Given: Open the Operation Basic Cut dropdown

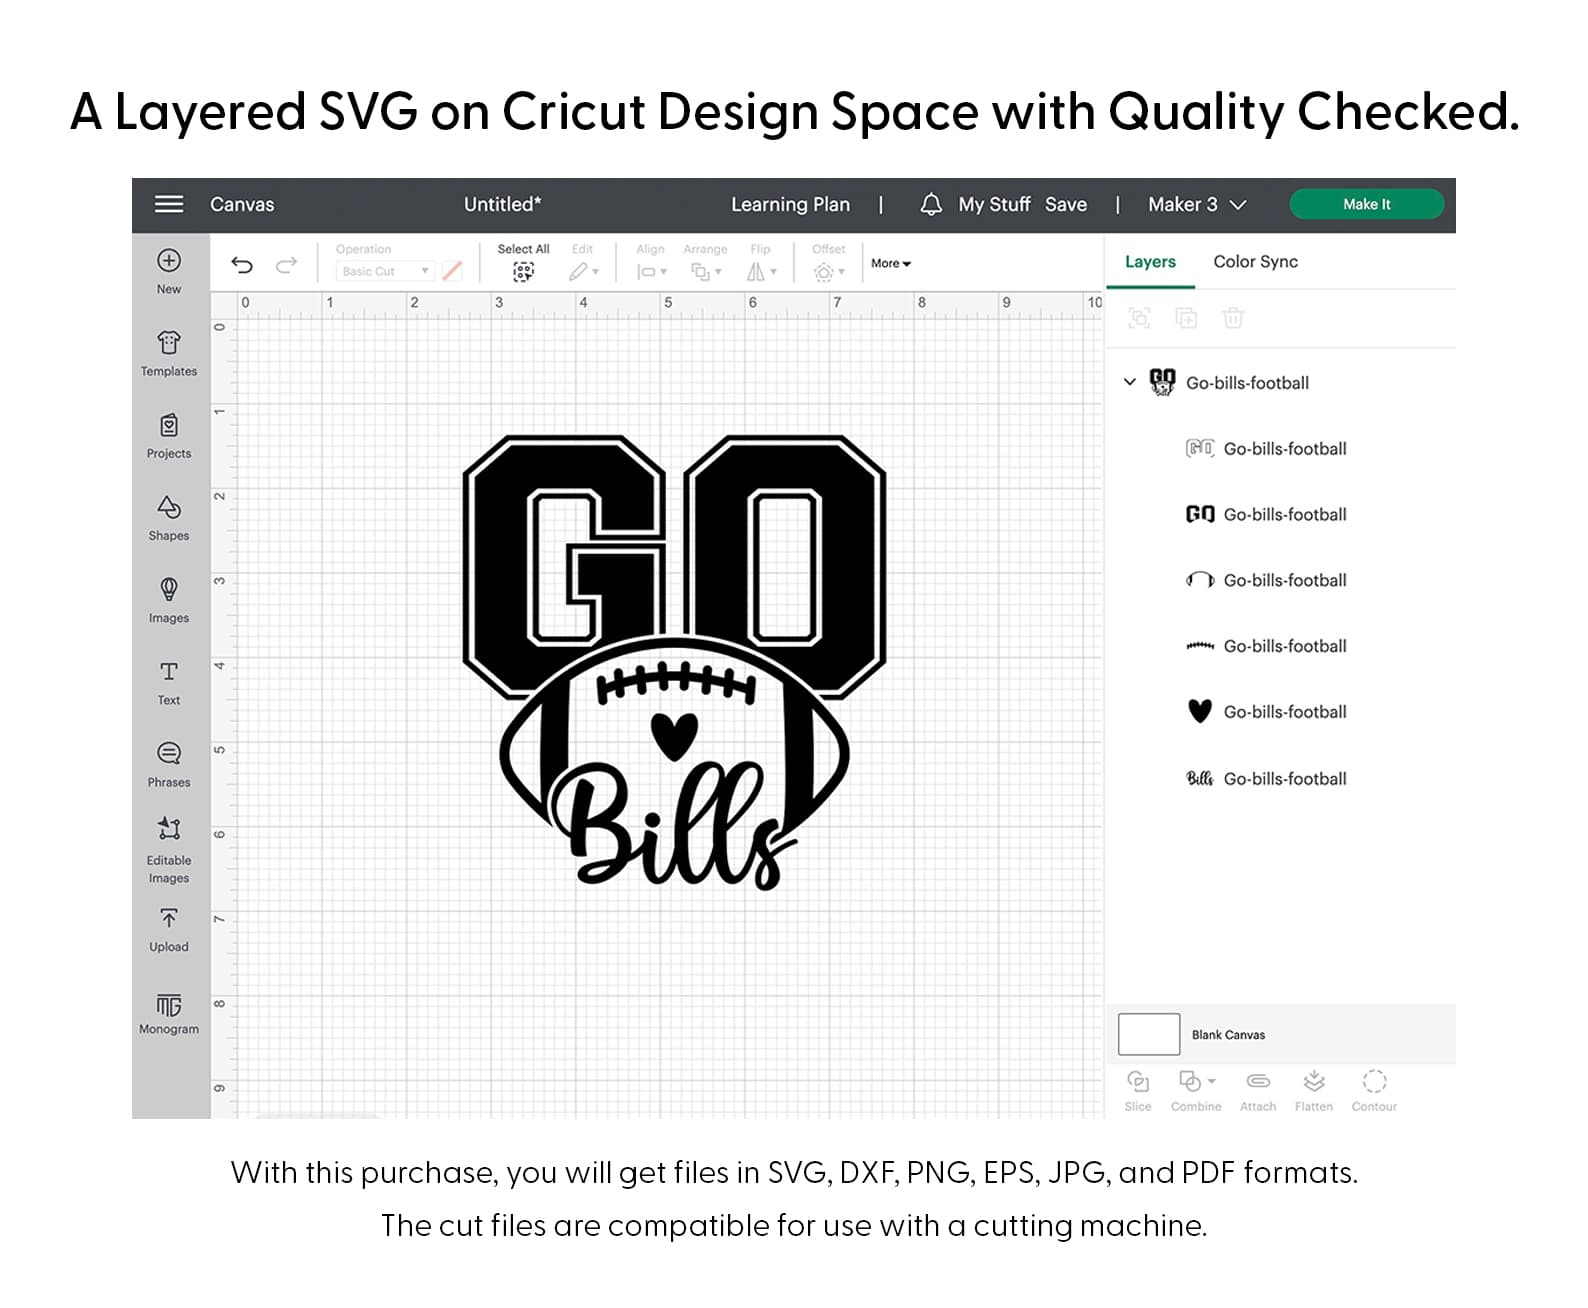Looking at the screenshot, I should click(x=385, y=271).
